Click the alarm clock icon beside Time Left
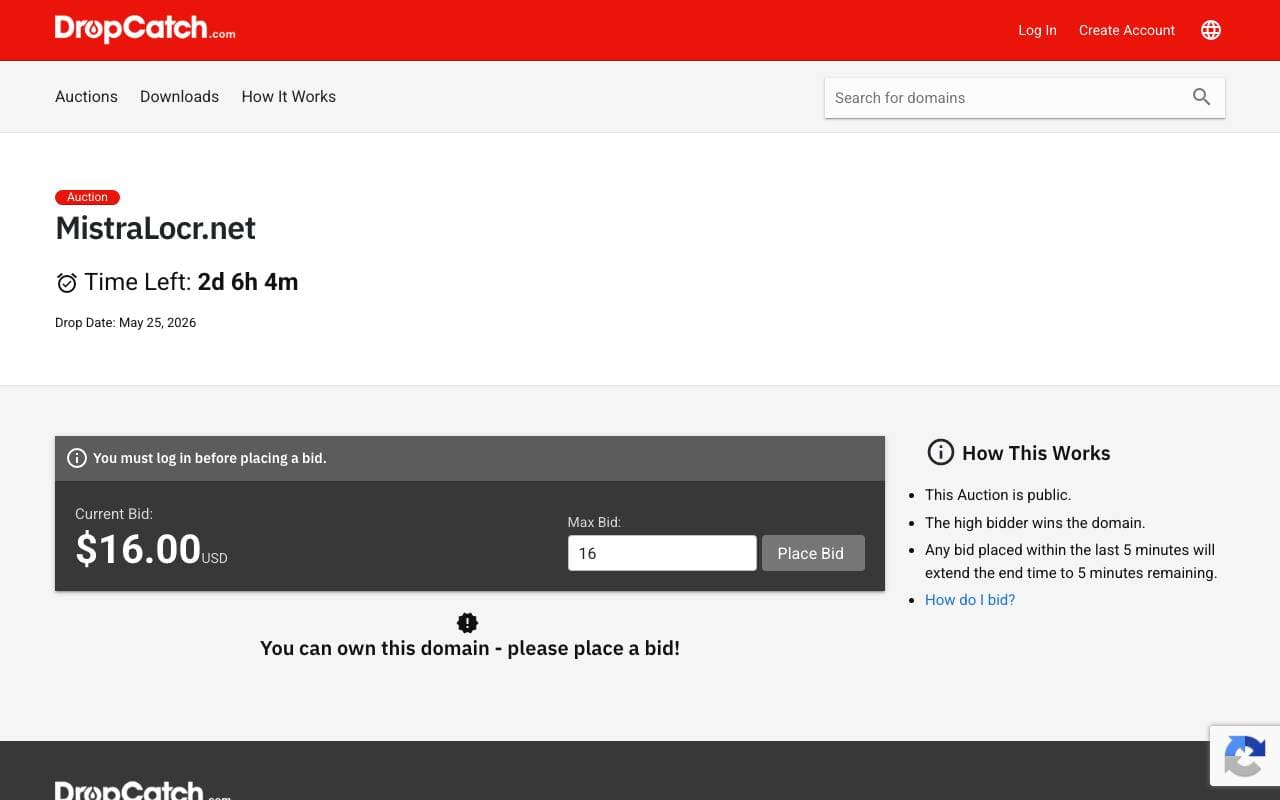This screenshot has width=1280, height=800. click(x=67, y=283)
